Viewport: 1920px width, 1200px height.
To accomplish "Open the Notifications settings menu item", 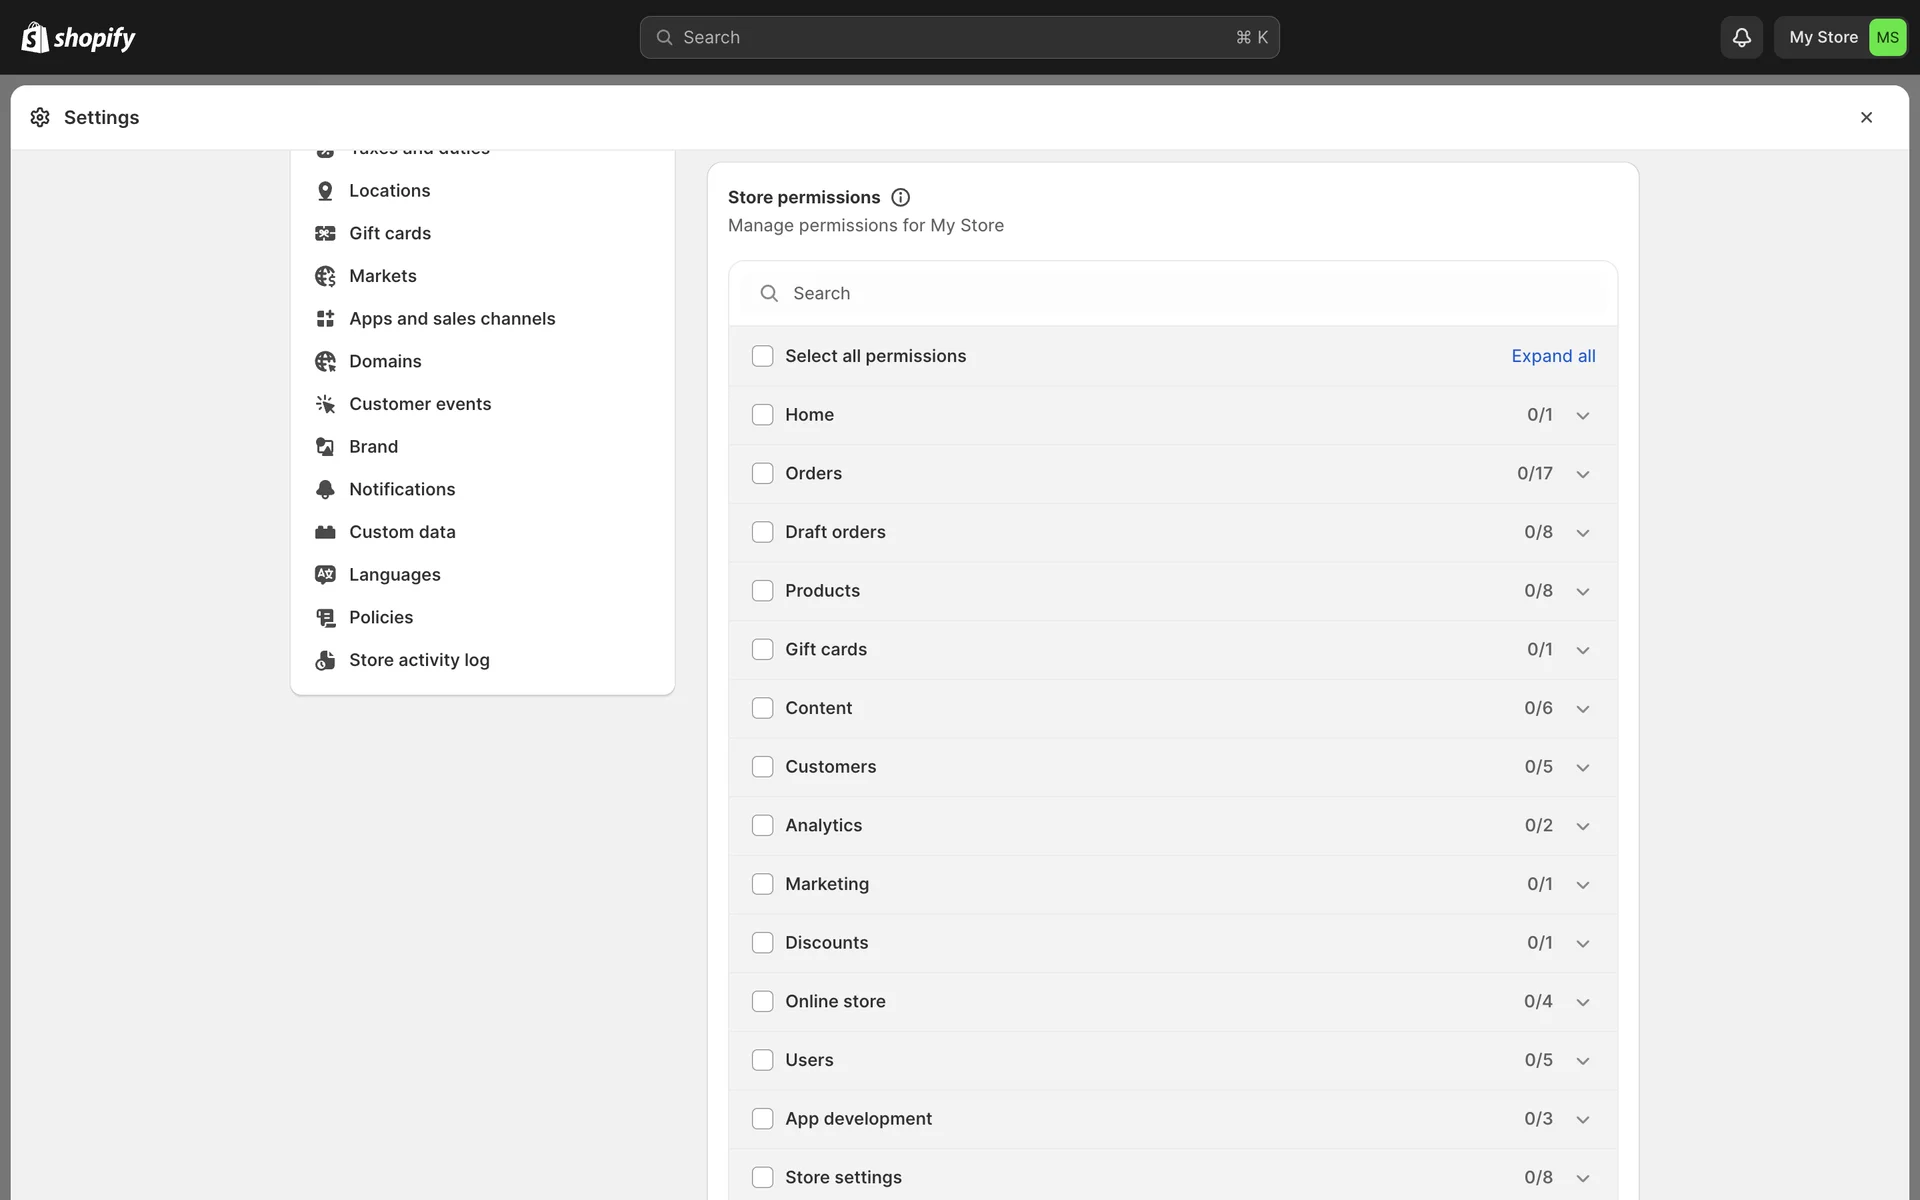I will pos(401,489).
